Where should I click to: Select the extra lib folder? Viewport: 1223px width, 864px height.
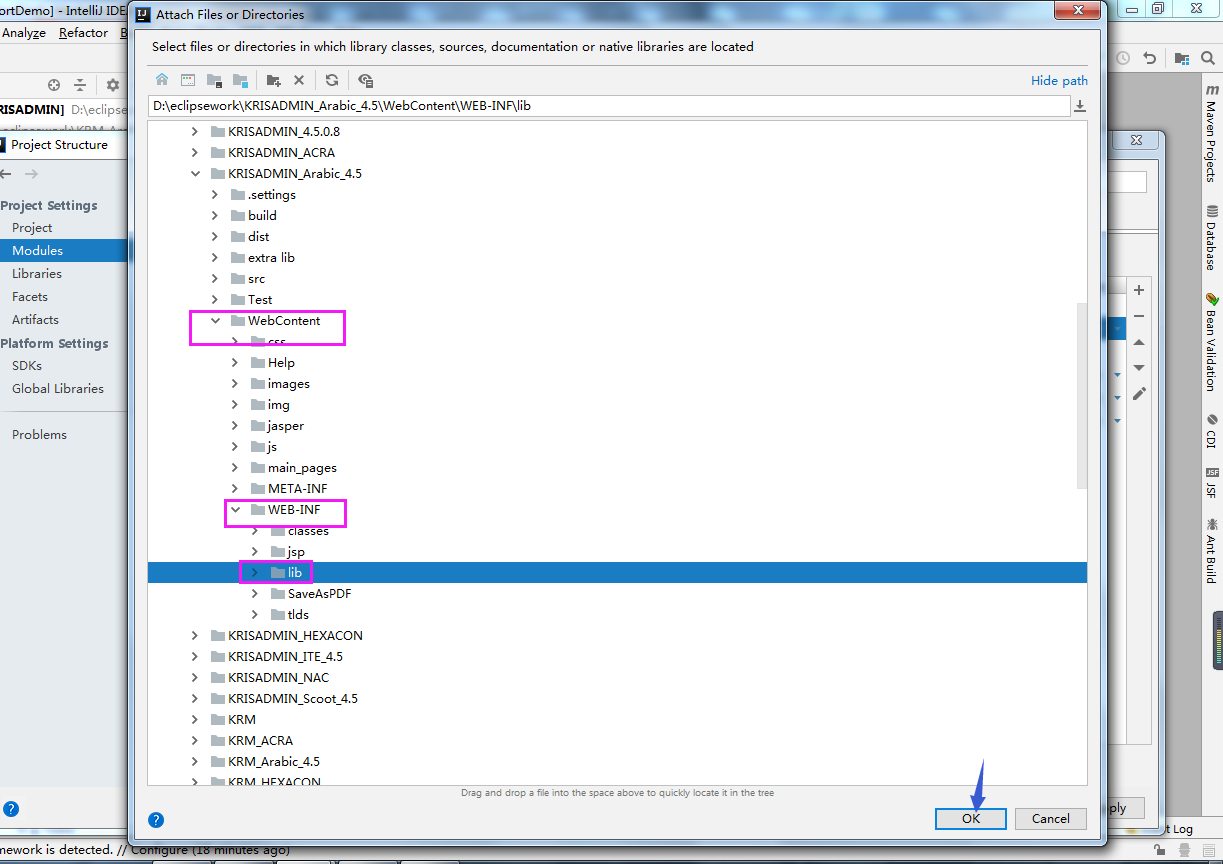pos(271,257)
